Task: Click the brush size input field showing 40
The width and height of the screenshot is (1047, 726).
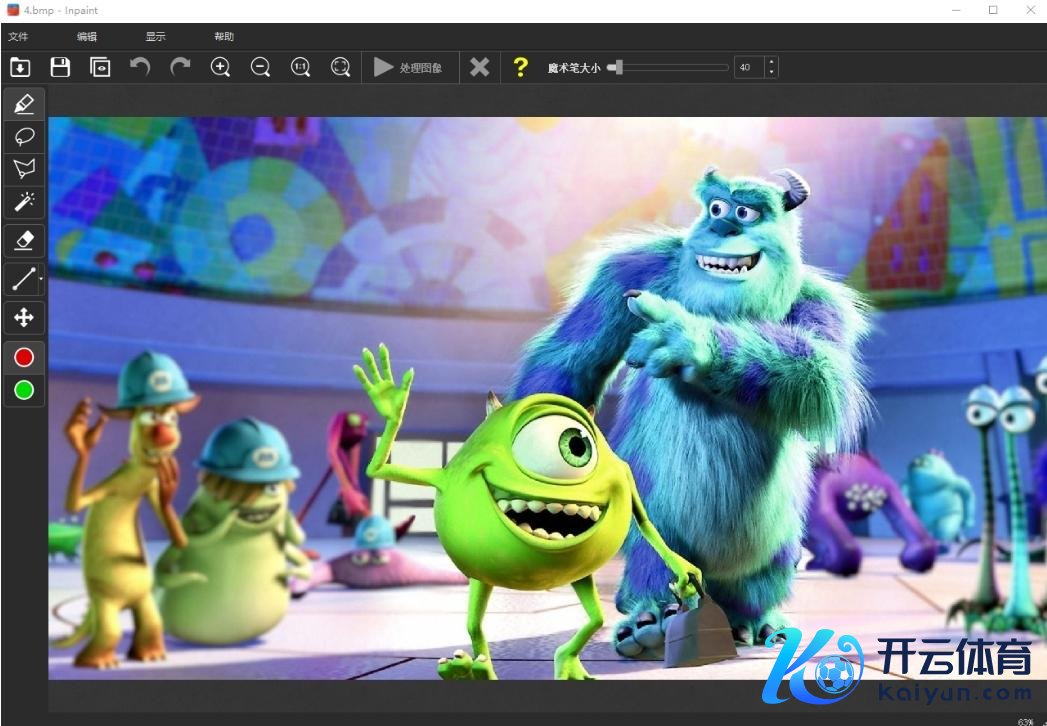Action: click(747, 67)
